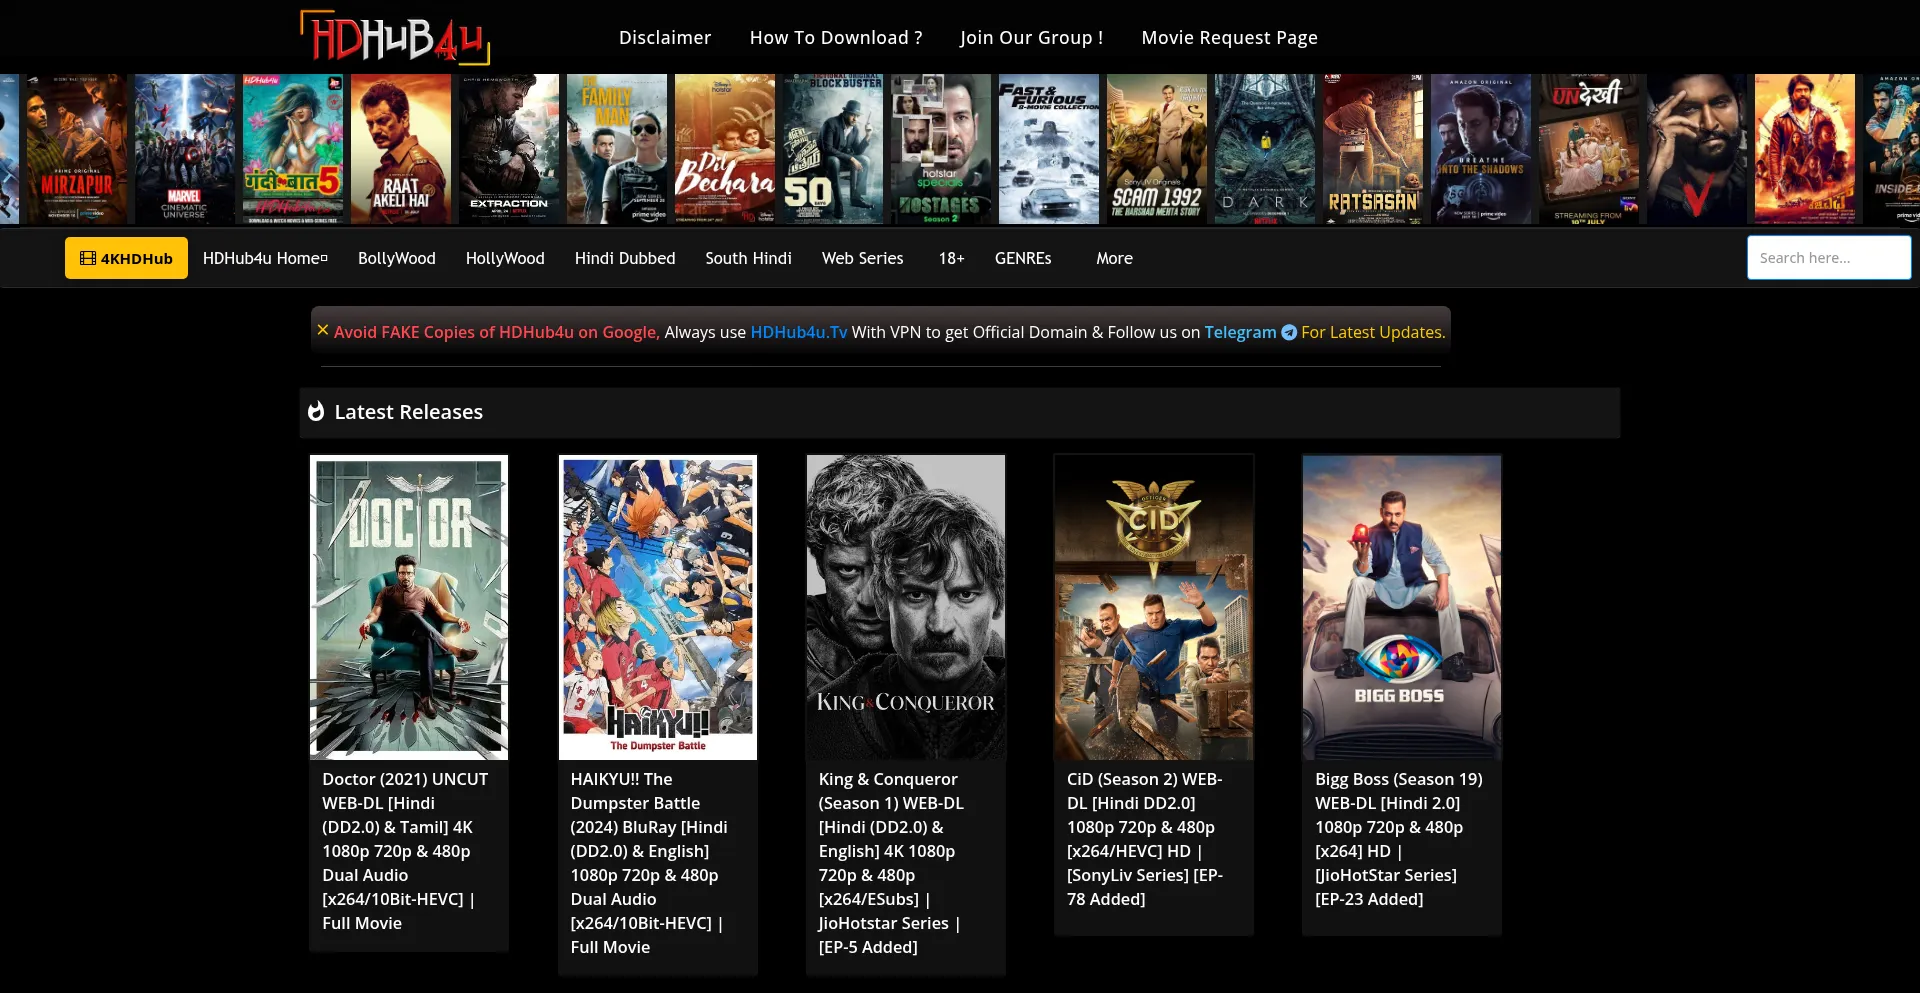Click the HDHub4u site logo
1920x993 pixels.
(x=395, y=38)
